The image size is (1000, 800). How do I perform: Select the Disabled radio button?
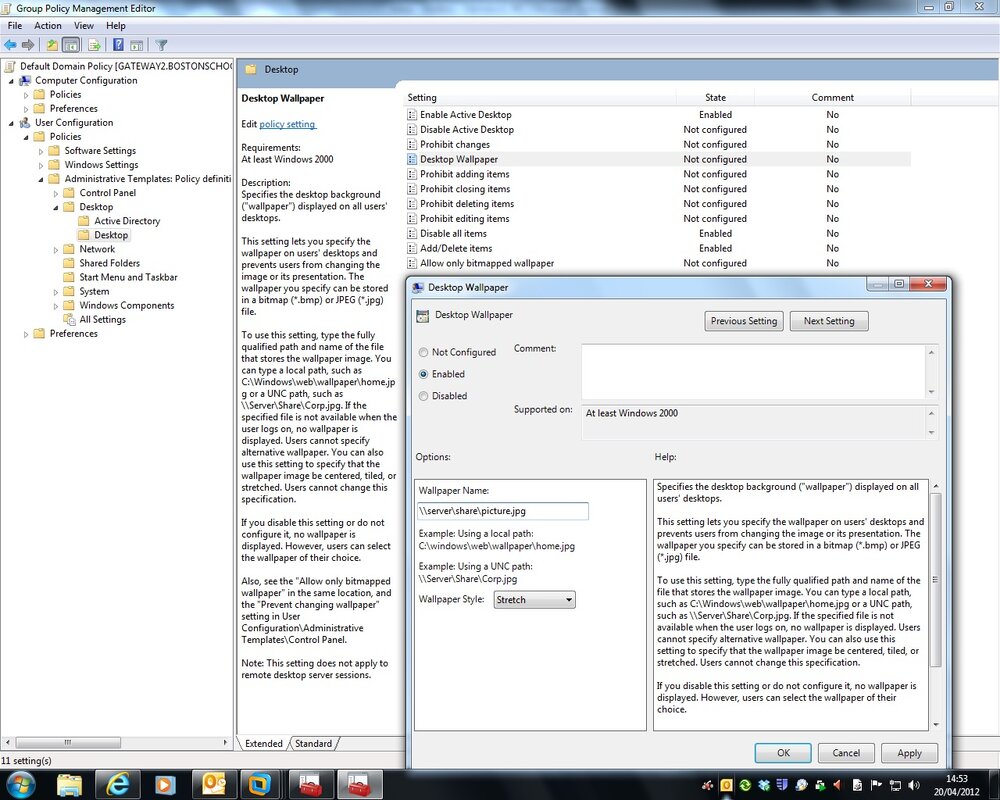(423, 396)
